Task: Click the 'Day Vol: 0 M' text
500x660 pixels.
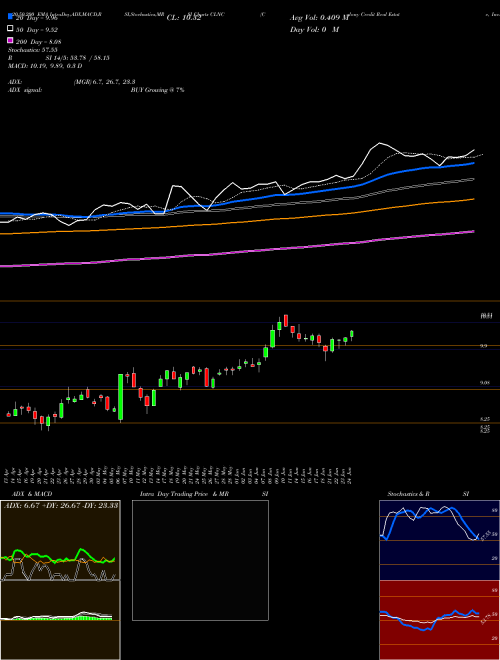Action: (x=314, y=29)
